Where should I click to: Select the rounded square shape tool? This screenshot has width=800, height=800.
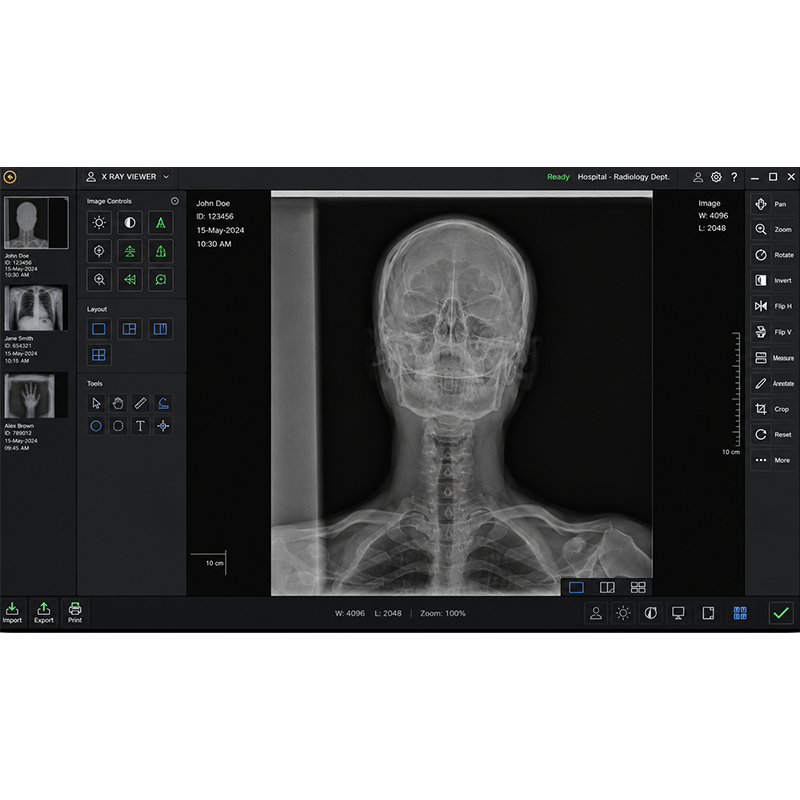pos(118,426)
